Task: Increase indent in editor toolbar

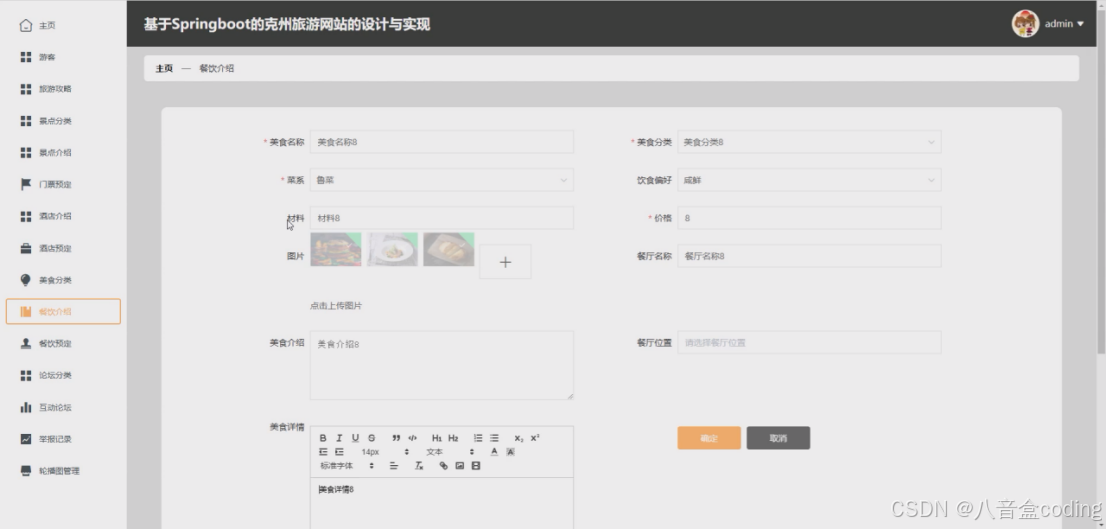Action: click(339, 452)
